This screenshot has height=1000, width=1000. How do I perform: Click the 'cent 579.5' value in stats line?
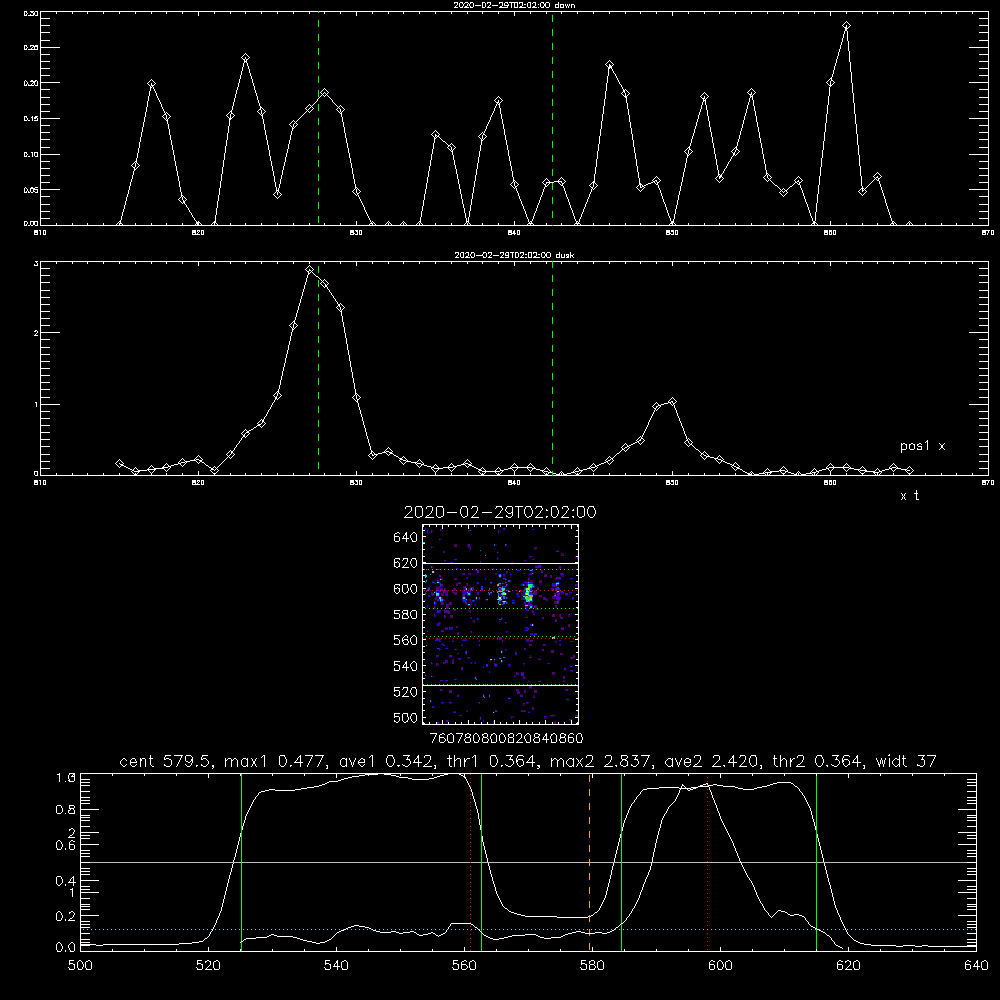click(x=167, y=761)
